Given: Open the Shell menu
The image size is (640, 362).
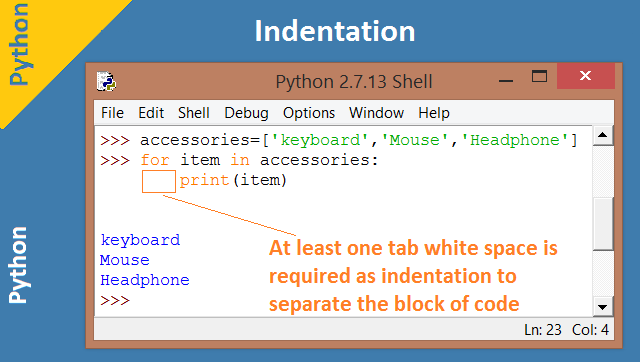Looking at the screenshot, I should pyautogui.click(x=194, y=113).
